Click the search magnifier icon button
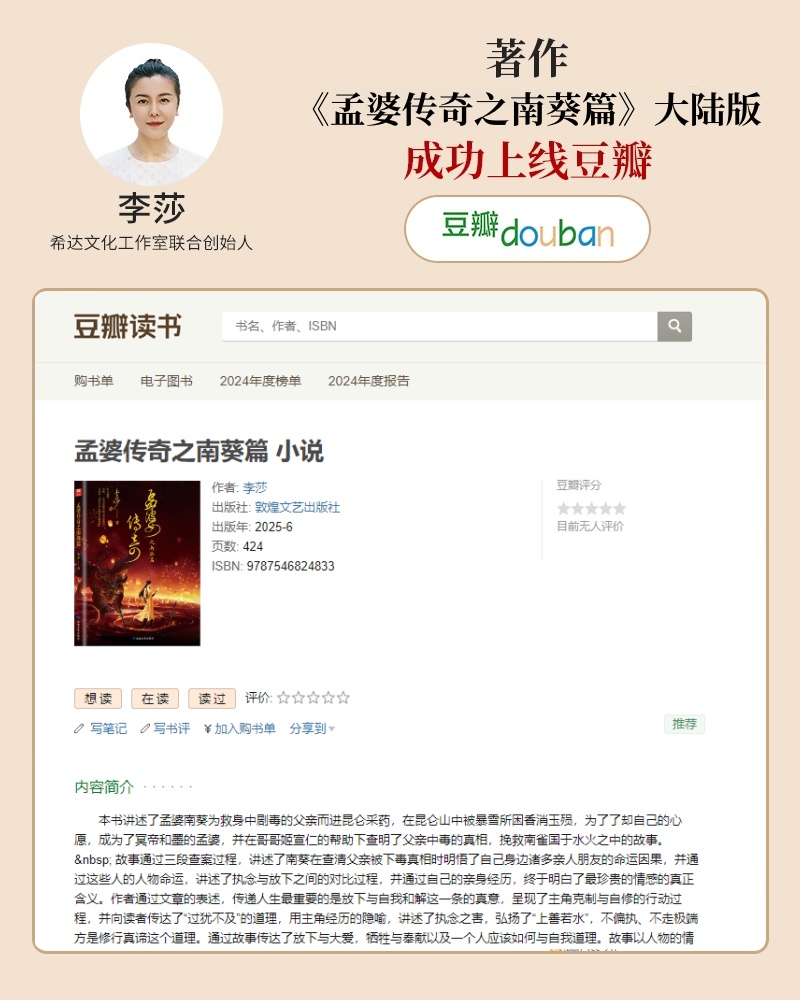This screenshot has width=800, height=1000. point(674,327)
